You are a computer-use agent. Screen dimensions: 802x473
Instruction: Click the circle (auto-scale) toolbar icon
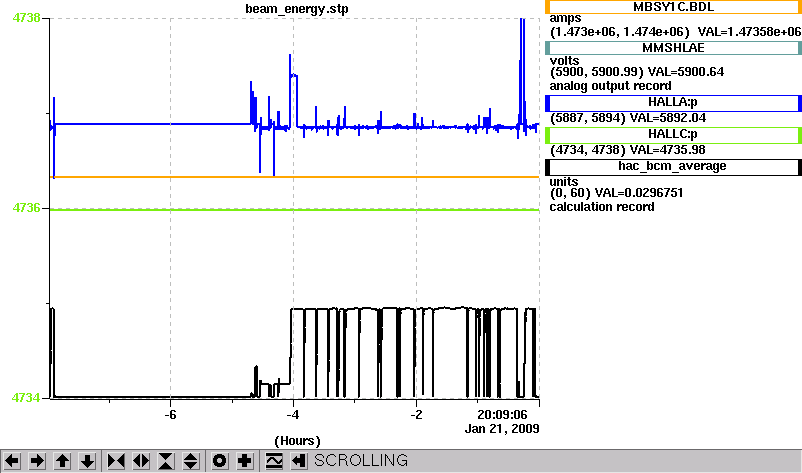[220, 461]
